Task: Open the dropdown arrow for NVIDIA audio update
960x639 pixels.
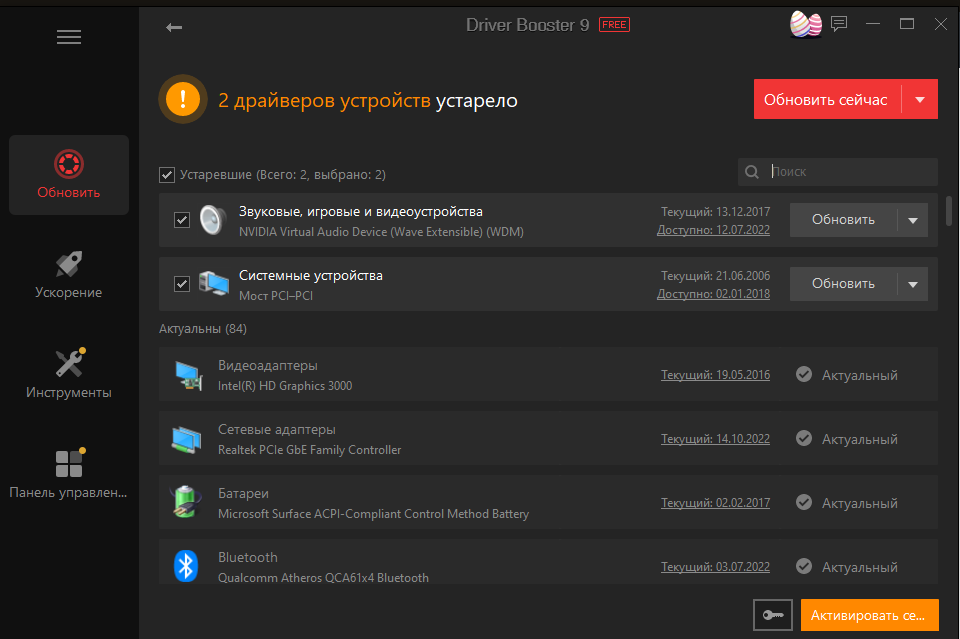Action: [x=913, y=220]
